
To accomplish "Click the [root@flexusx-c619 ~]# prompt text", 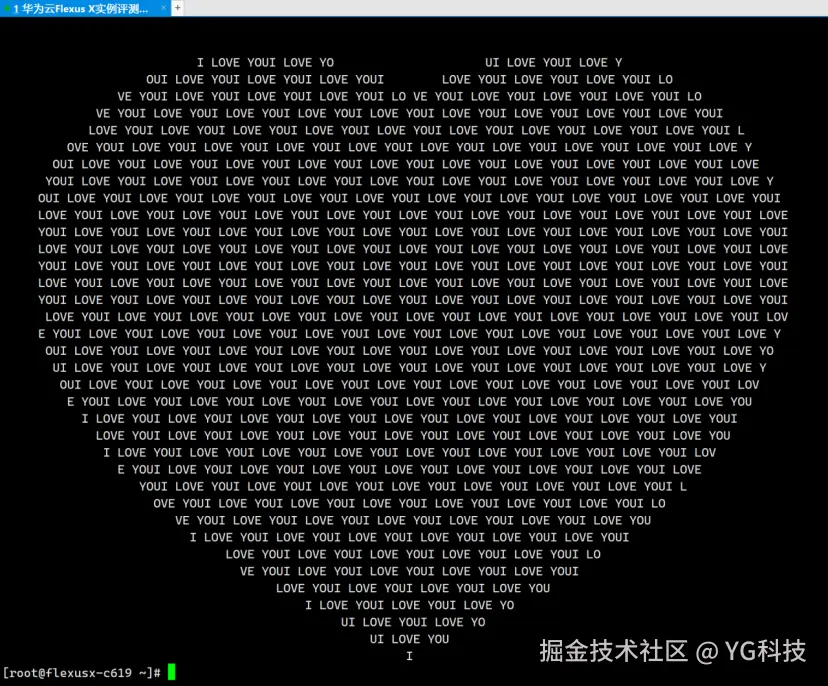I will point(82,673).
